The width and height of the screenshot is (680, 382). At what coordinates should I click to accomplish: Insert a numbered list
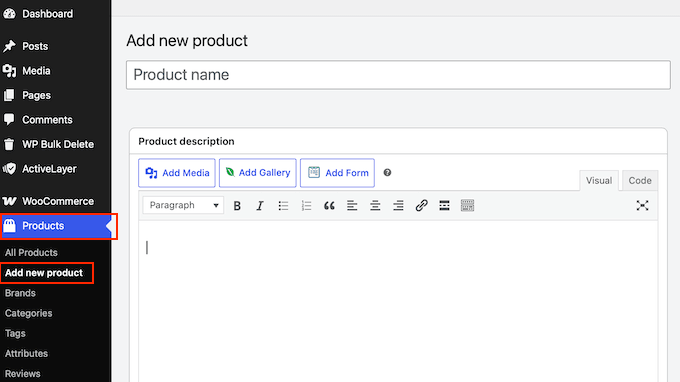coord(306,206)
